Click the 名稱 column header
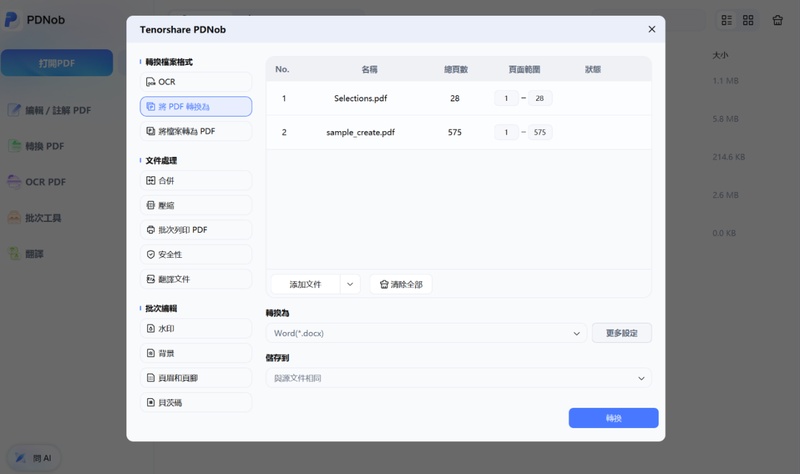Image resolution: width=800 pixels, height=474 pixels. tap(369, 69)
